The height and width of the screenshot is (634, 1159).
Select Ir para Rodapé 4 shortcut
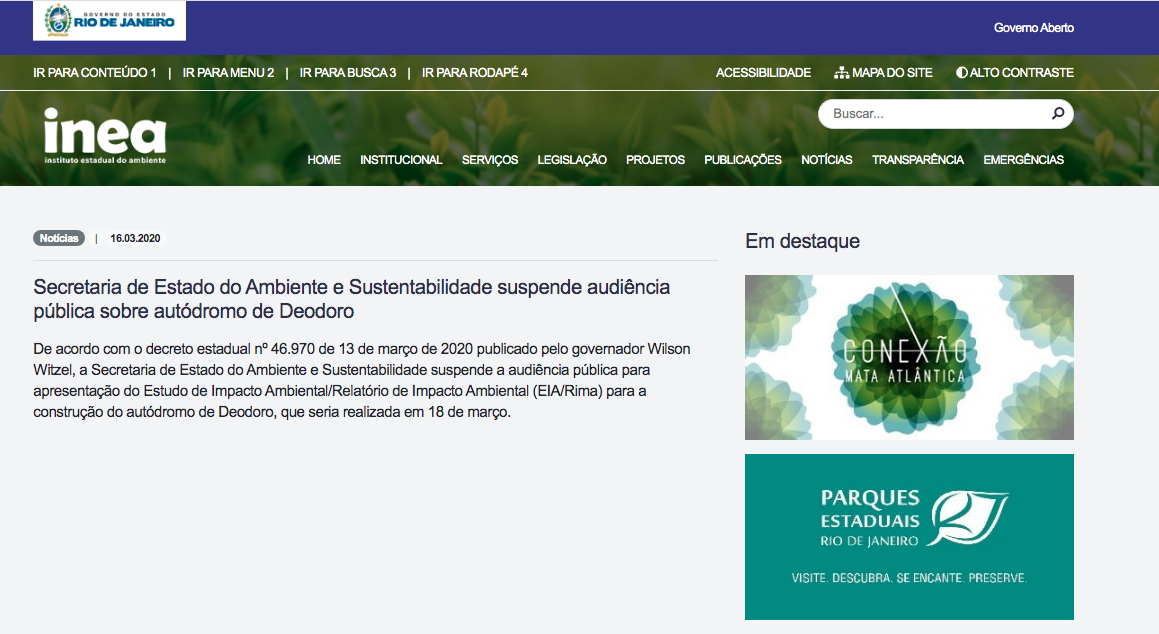pyautogui.click(x=474, y=73)
